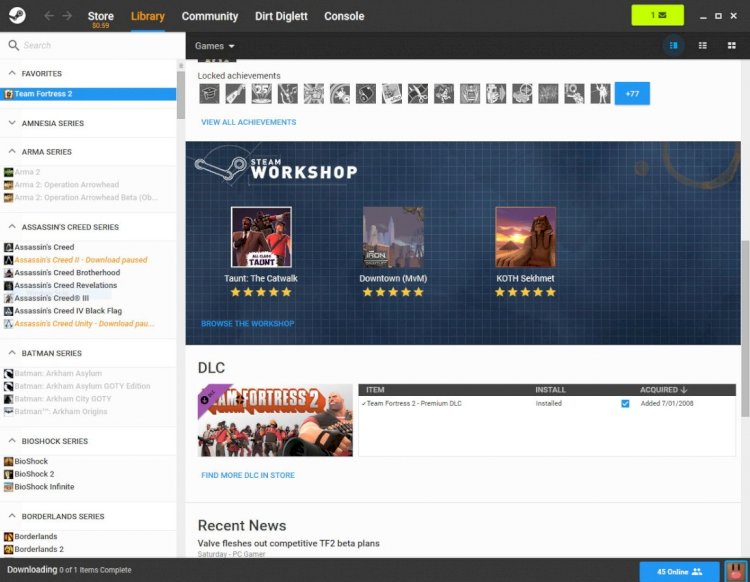Select Team Fortress 2 - Premium DLC row

click(x=547, y=404)
